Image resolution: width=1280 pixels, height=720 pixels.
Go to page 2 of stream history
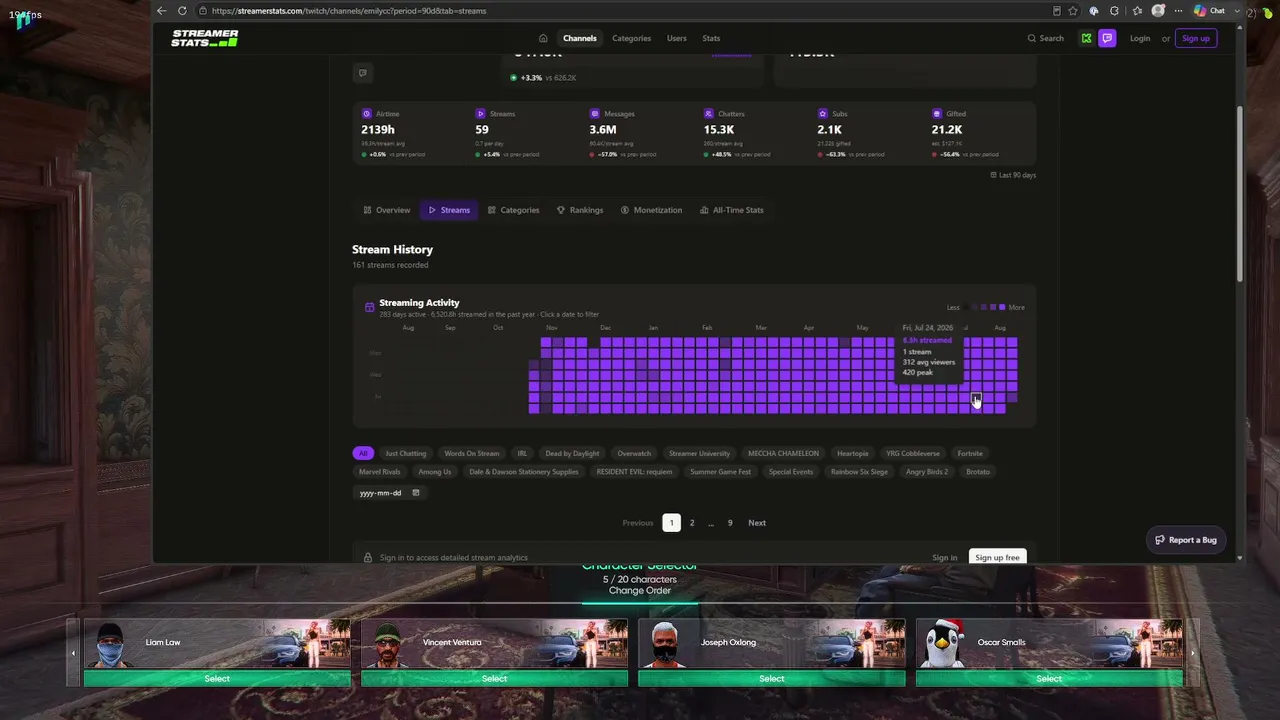click(x=691, y=523)
